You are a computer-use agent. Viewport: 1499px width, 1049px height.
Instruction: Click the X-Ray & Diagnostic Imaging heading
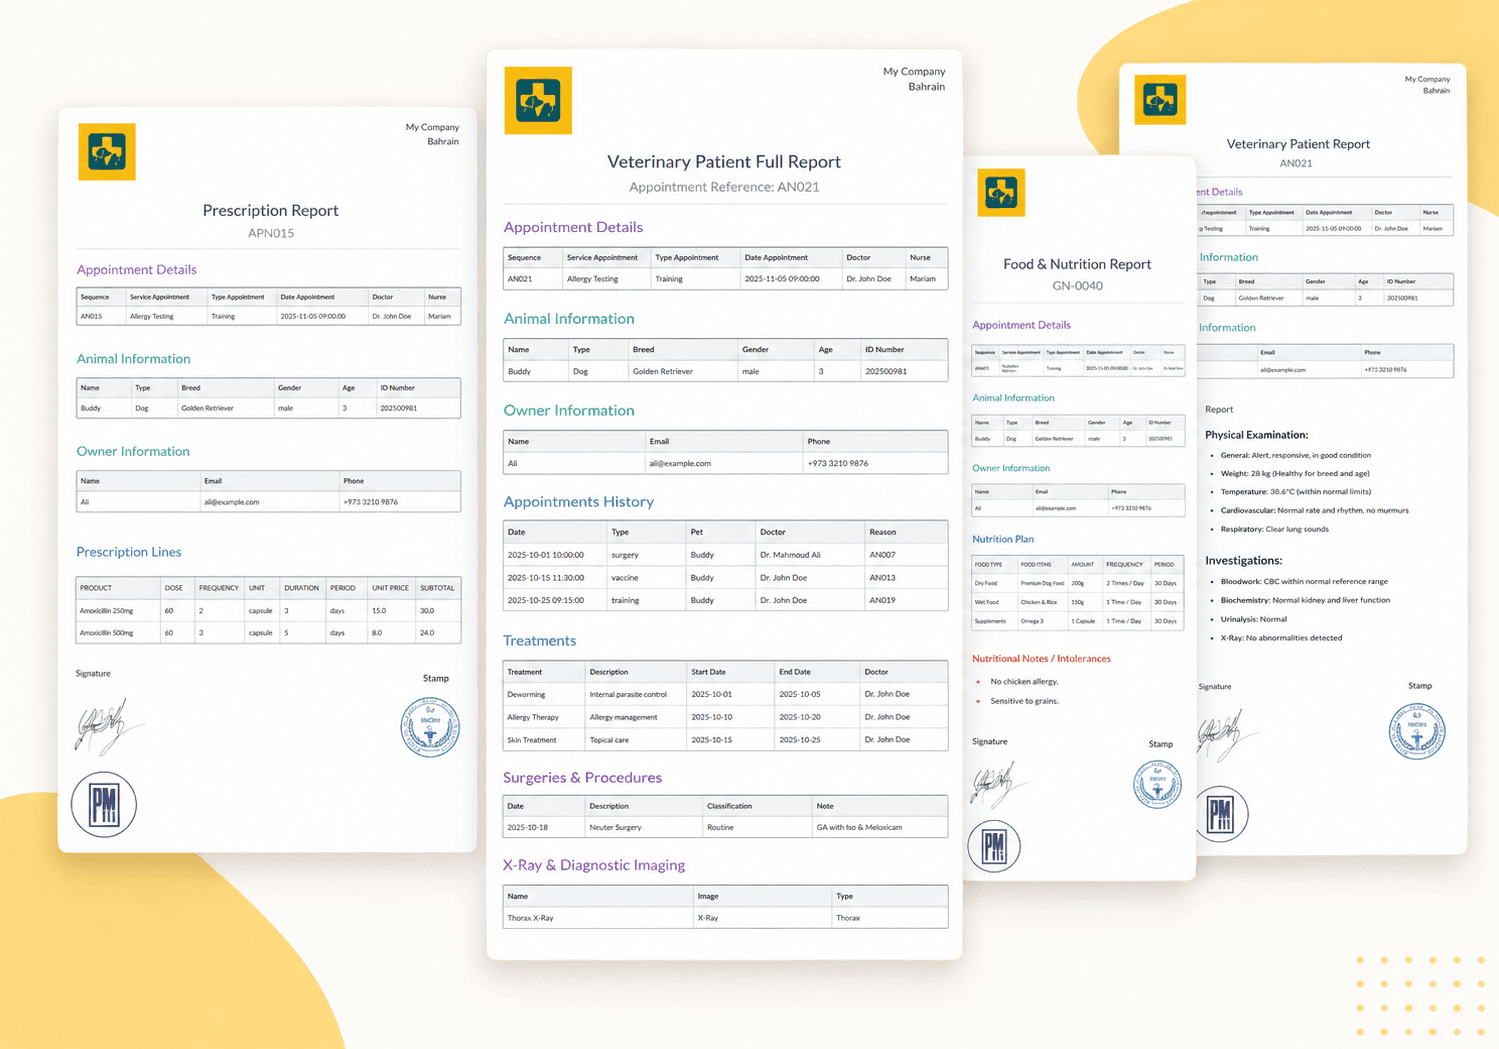[594, 865]
